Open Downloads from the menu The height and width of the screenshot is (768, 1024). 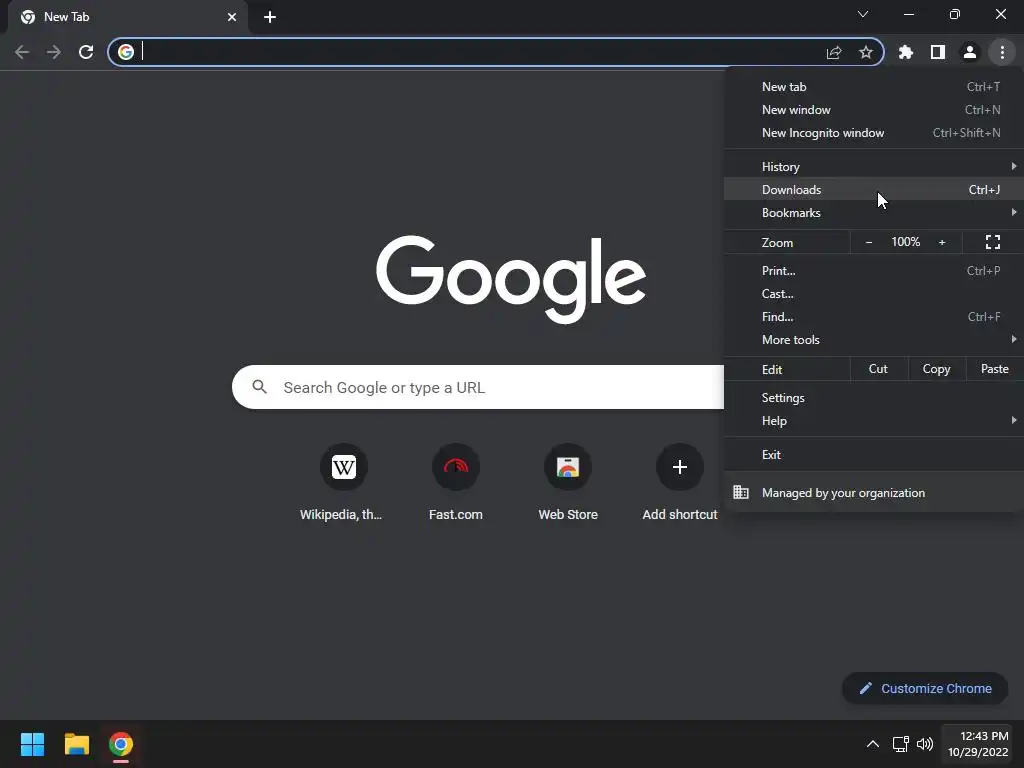874,189
